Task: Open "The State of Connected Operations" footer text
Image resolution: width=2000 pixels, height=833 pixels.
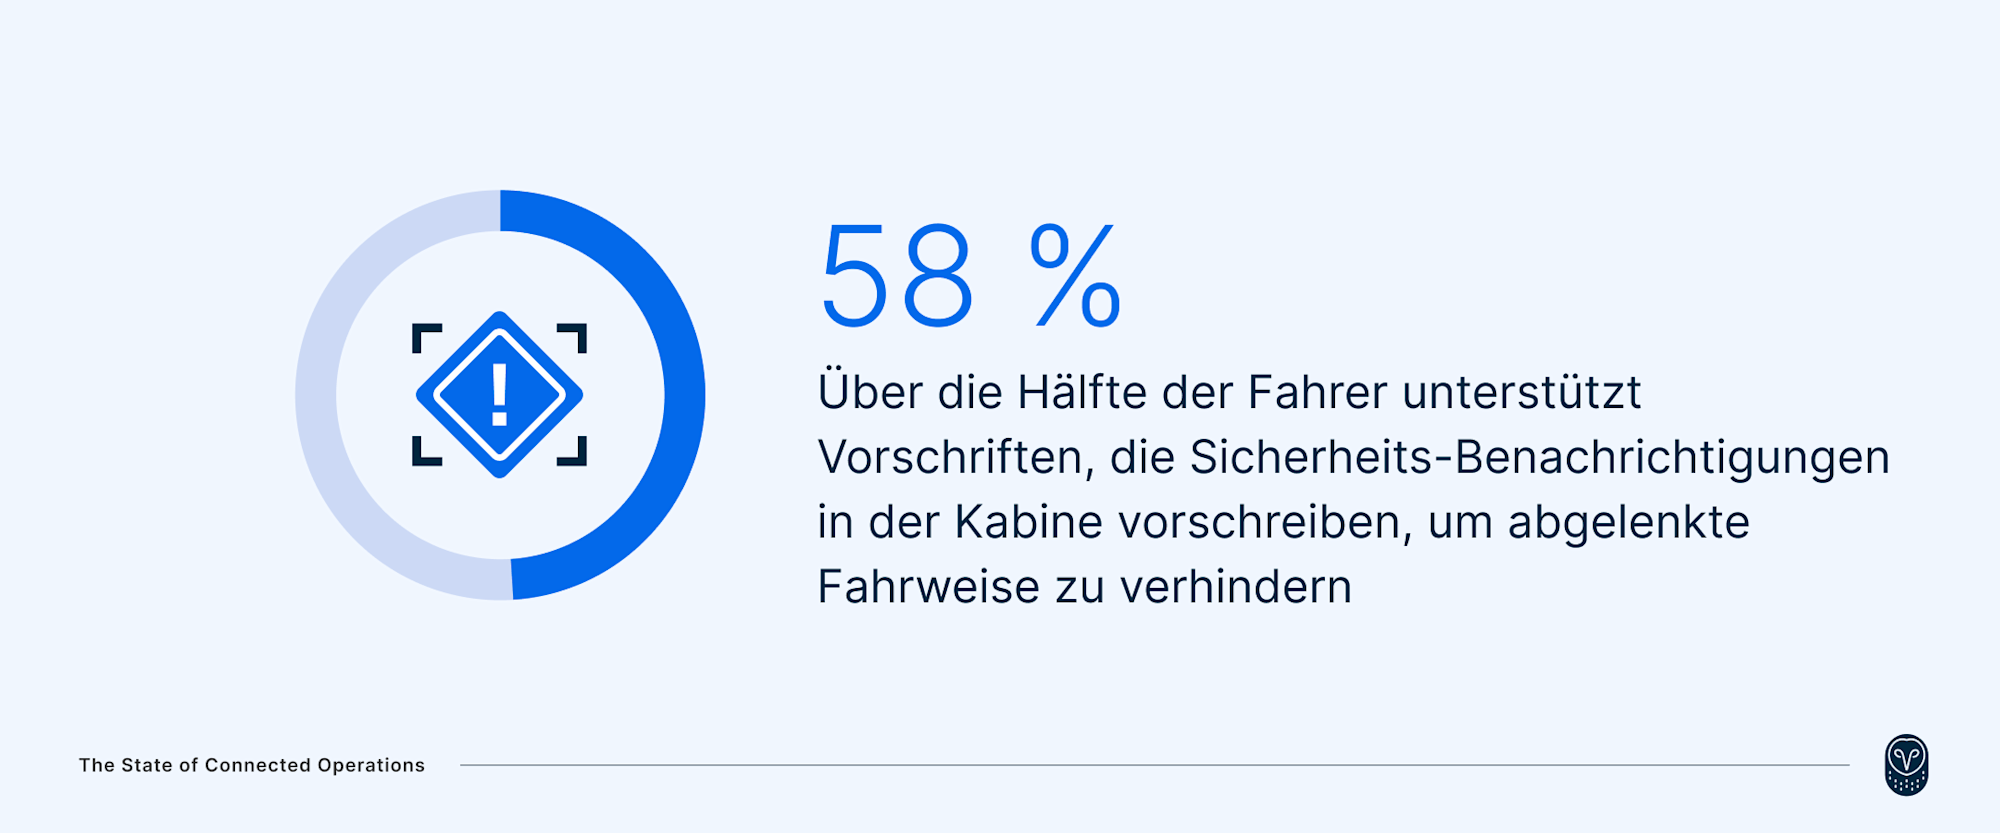Action: click(252, 765)
